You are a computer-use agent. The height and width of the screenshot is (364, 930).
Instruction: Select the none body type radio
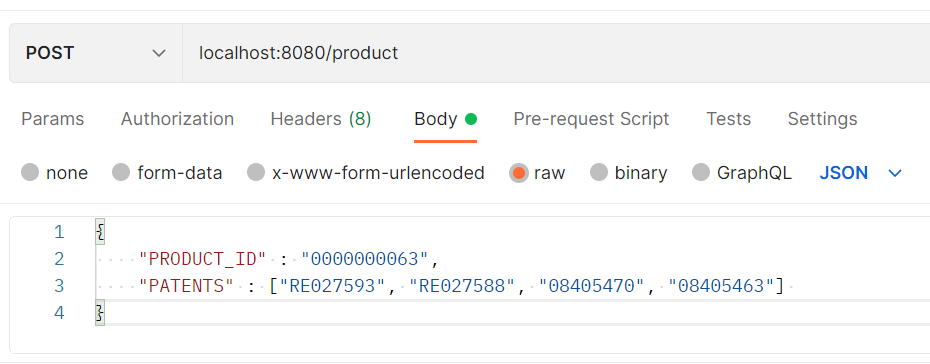pyautogui.click(x=30, y=173)
